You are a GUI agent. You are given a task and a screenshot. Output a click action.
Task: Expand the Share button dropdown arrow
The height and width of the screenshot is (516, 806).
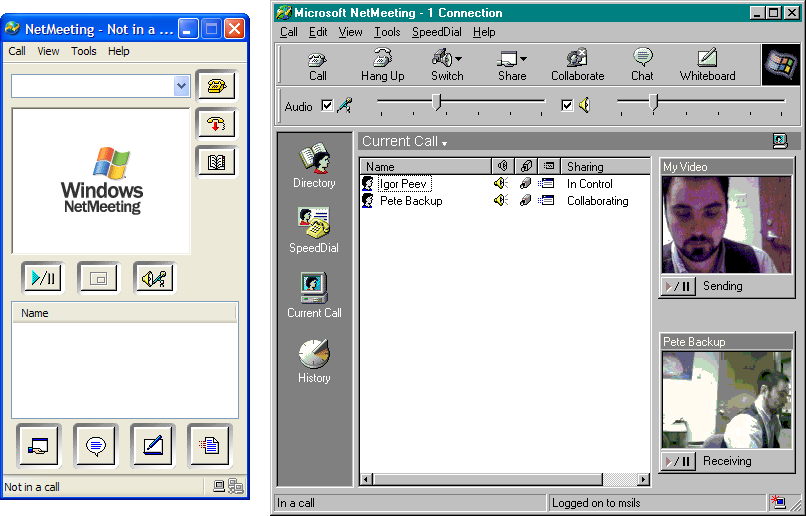click(x=523, y=59)
